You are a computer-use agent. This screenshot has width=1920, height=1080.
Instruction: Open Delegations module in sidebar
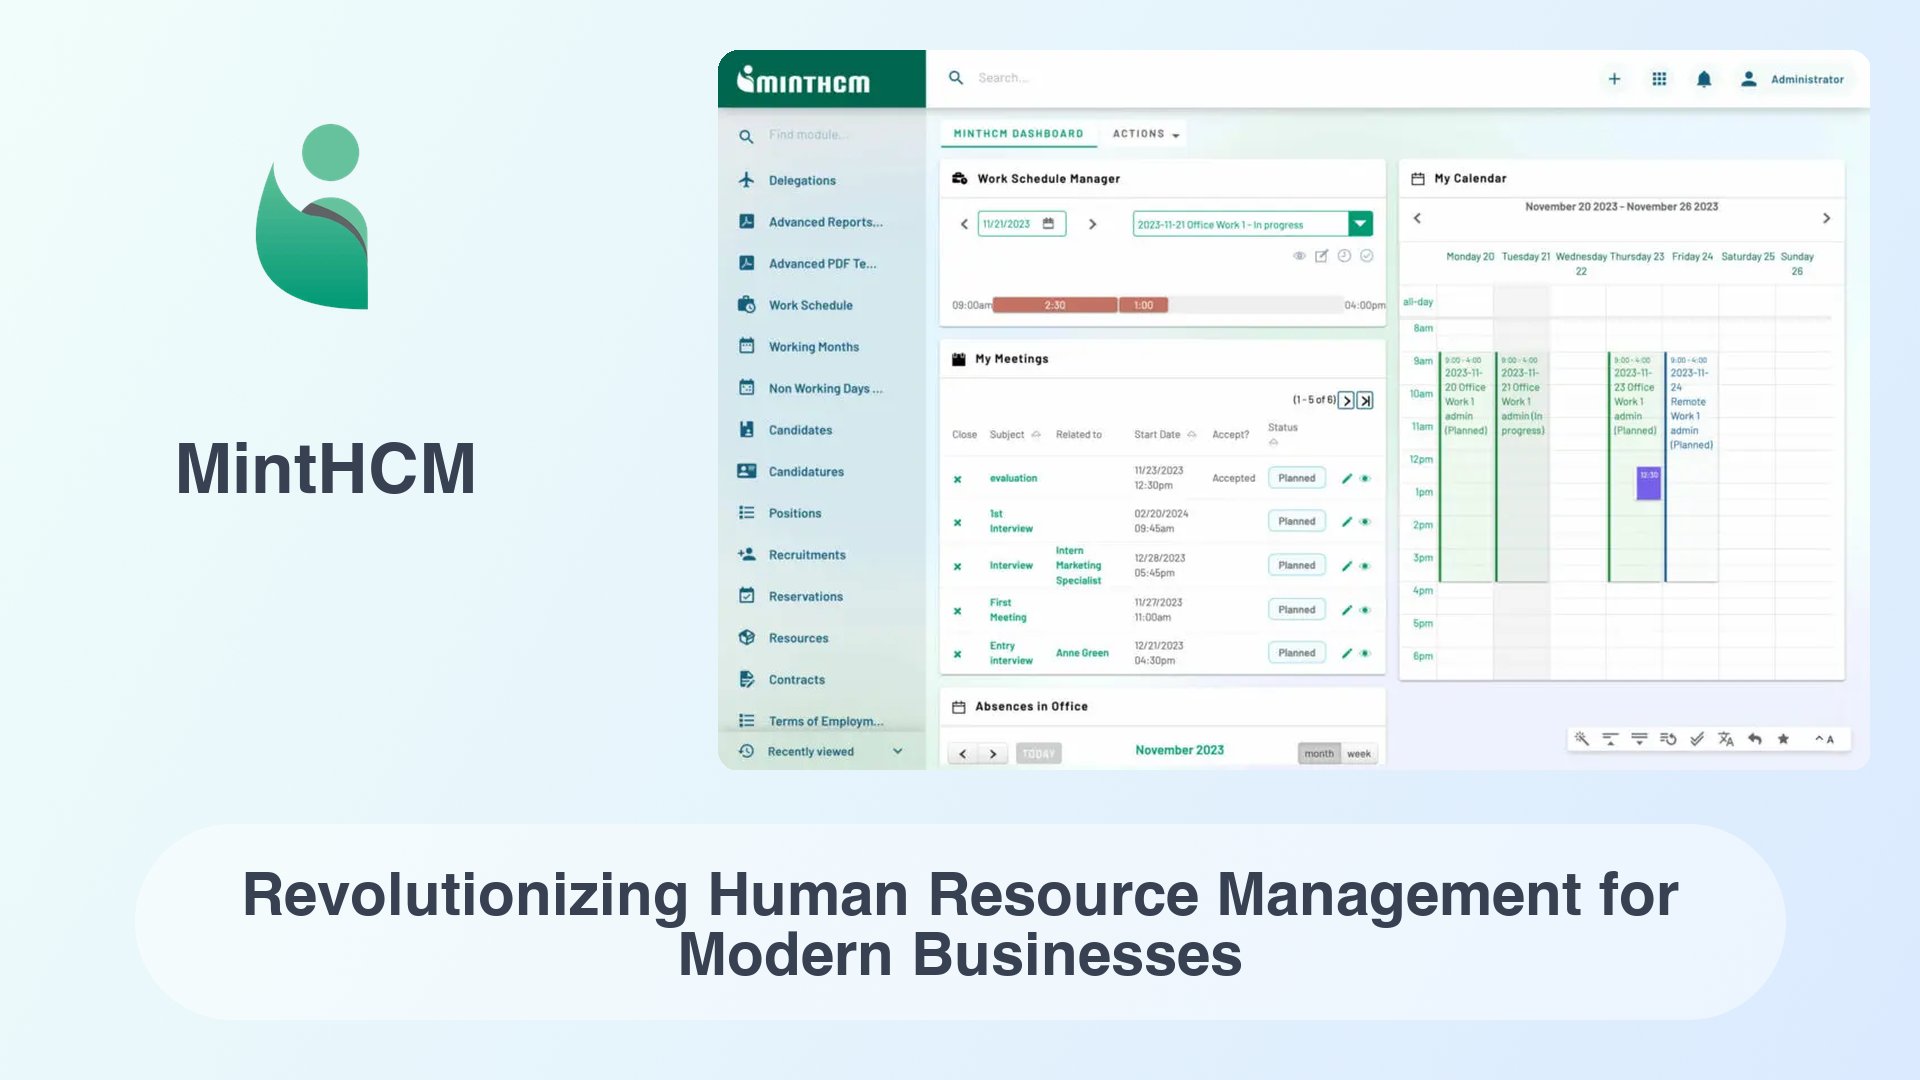tap(801, 181)
